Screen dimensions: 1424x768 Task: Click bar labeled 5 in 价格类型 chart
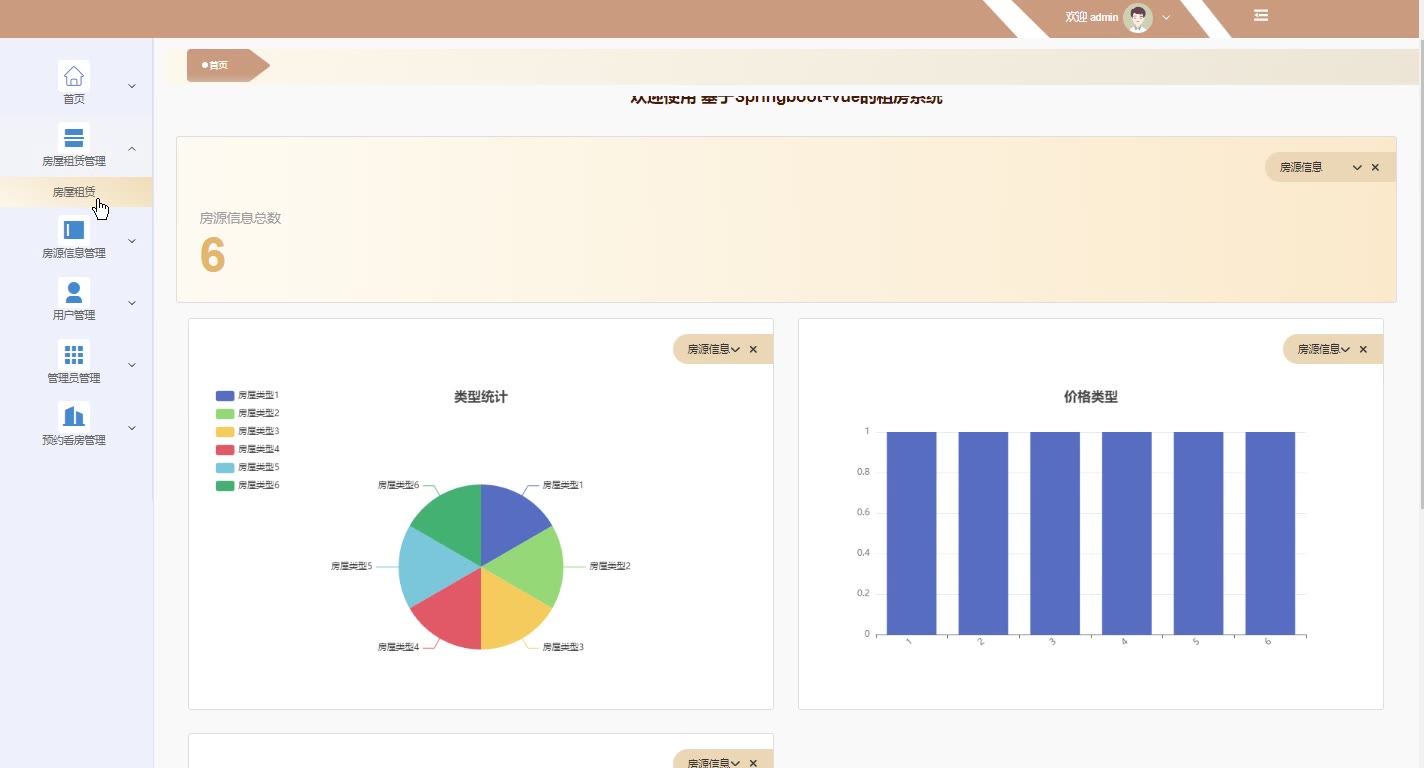(1198, 533)
